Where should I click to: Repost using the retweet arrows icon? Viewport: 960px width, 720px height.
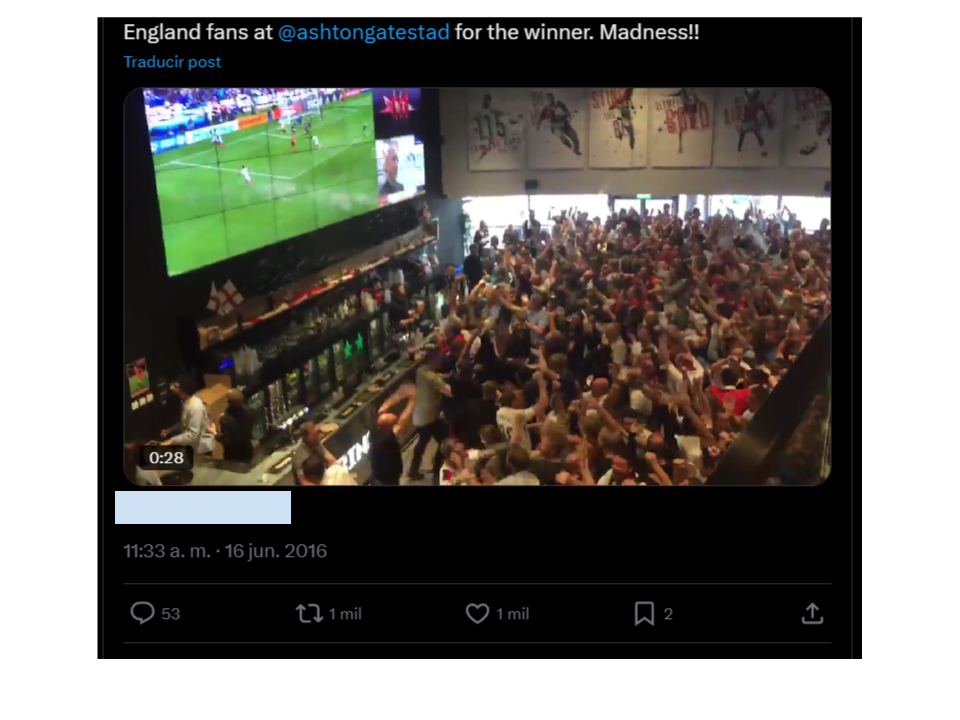coord(309,613)
